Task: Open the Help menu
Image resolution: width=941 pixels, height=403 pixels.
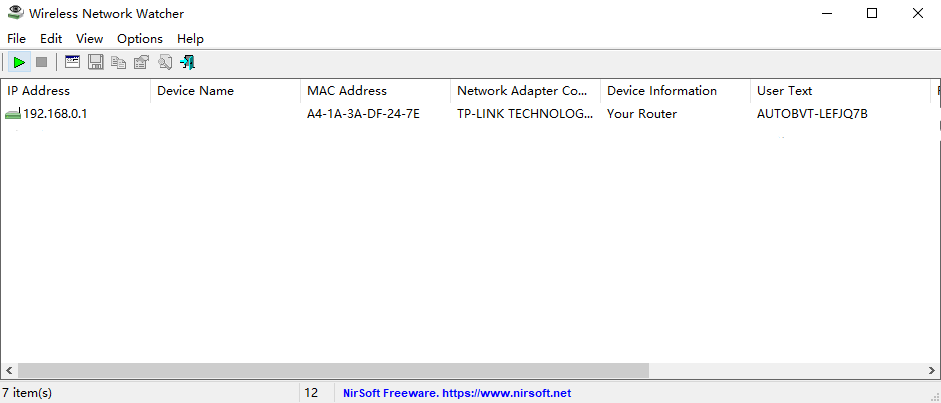Action: (x=190, y=39)
